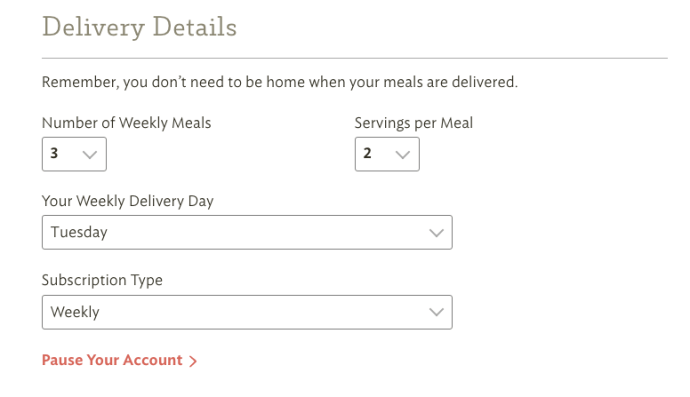Click the chevron arrow in the Servings box

coord(403,154)
